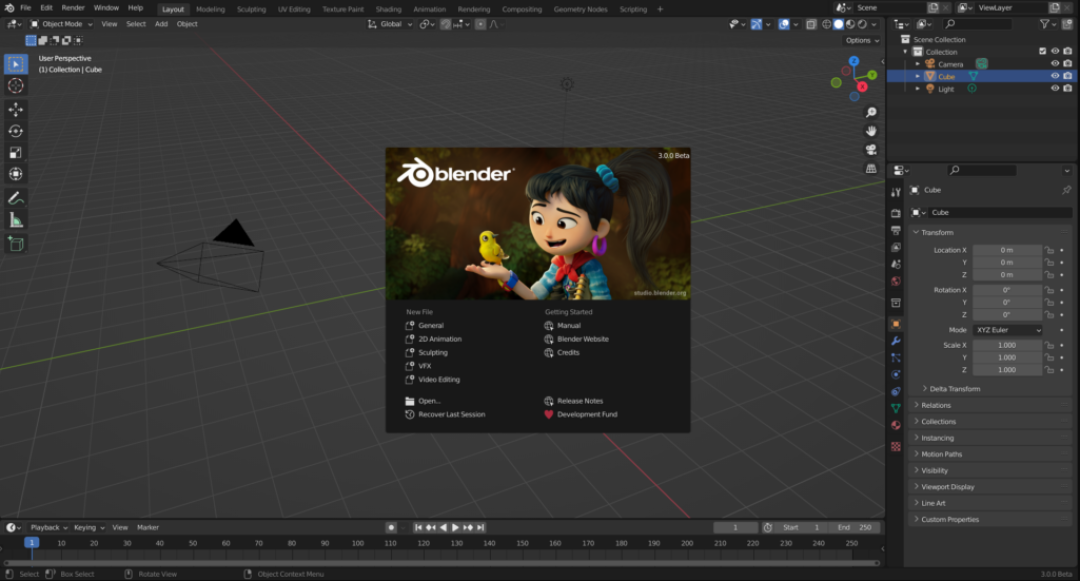The width and height of the screenshot is (1080, 581).
Task: Open the Render menu
Action: click(73, 8)
